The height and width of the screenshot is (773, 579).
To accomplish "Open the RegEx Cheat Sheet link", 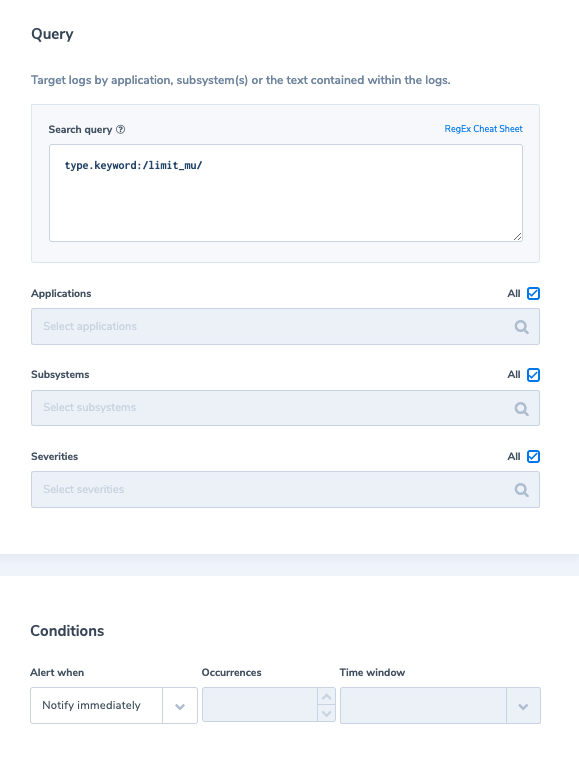I will 483,129.
